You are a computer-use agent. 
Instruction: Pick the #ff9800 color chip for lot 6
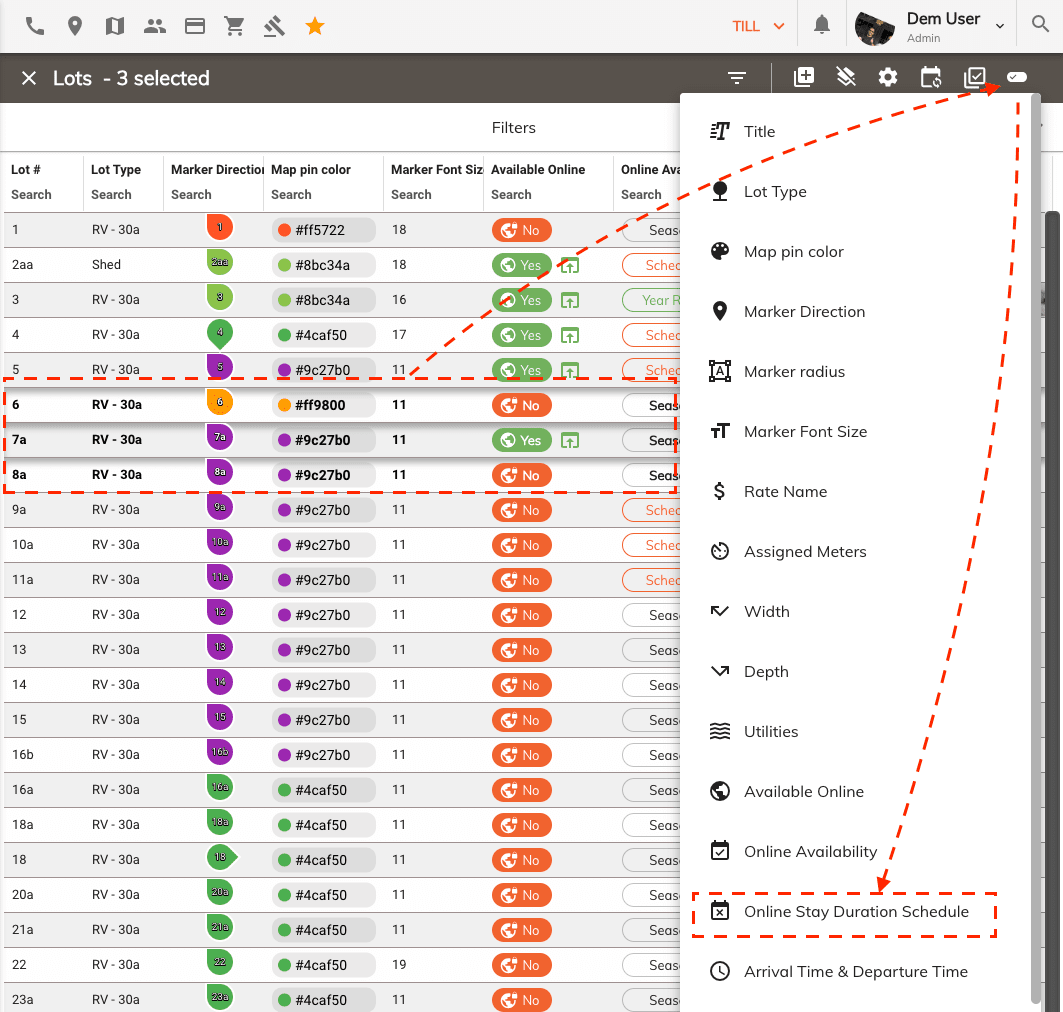(324, 405)
